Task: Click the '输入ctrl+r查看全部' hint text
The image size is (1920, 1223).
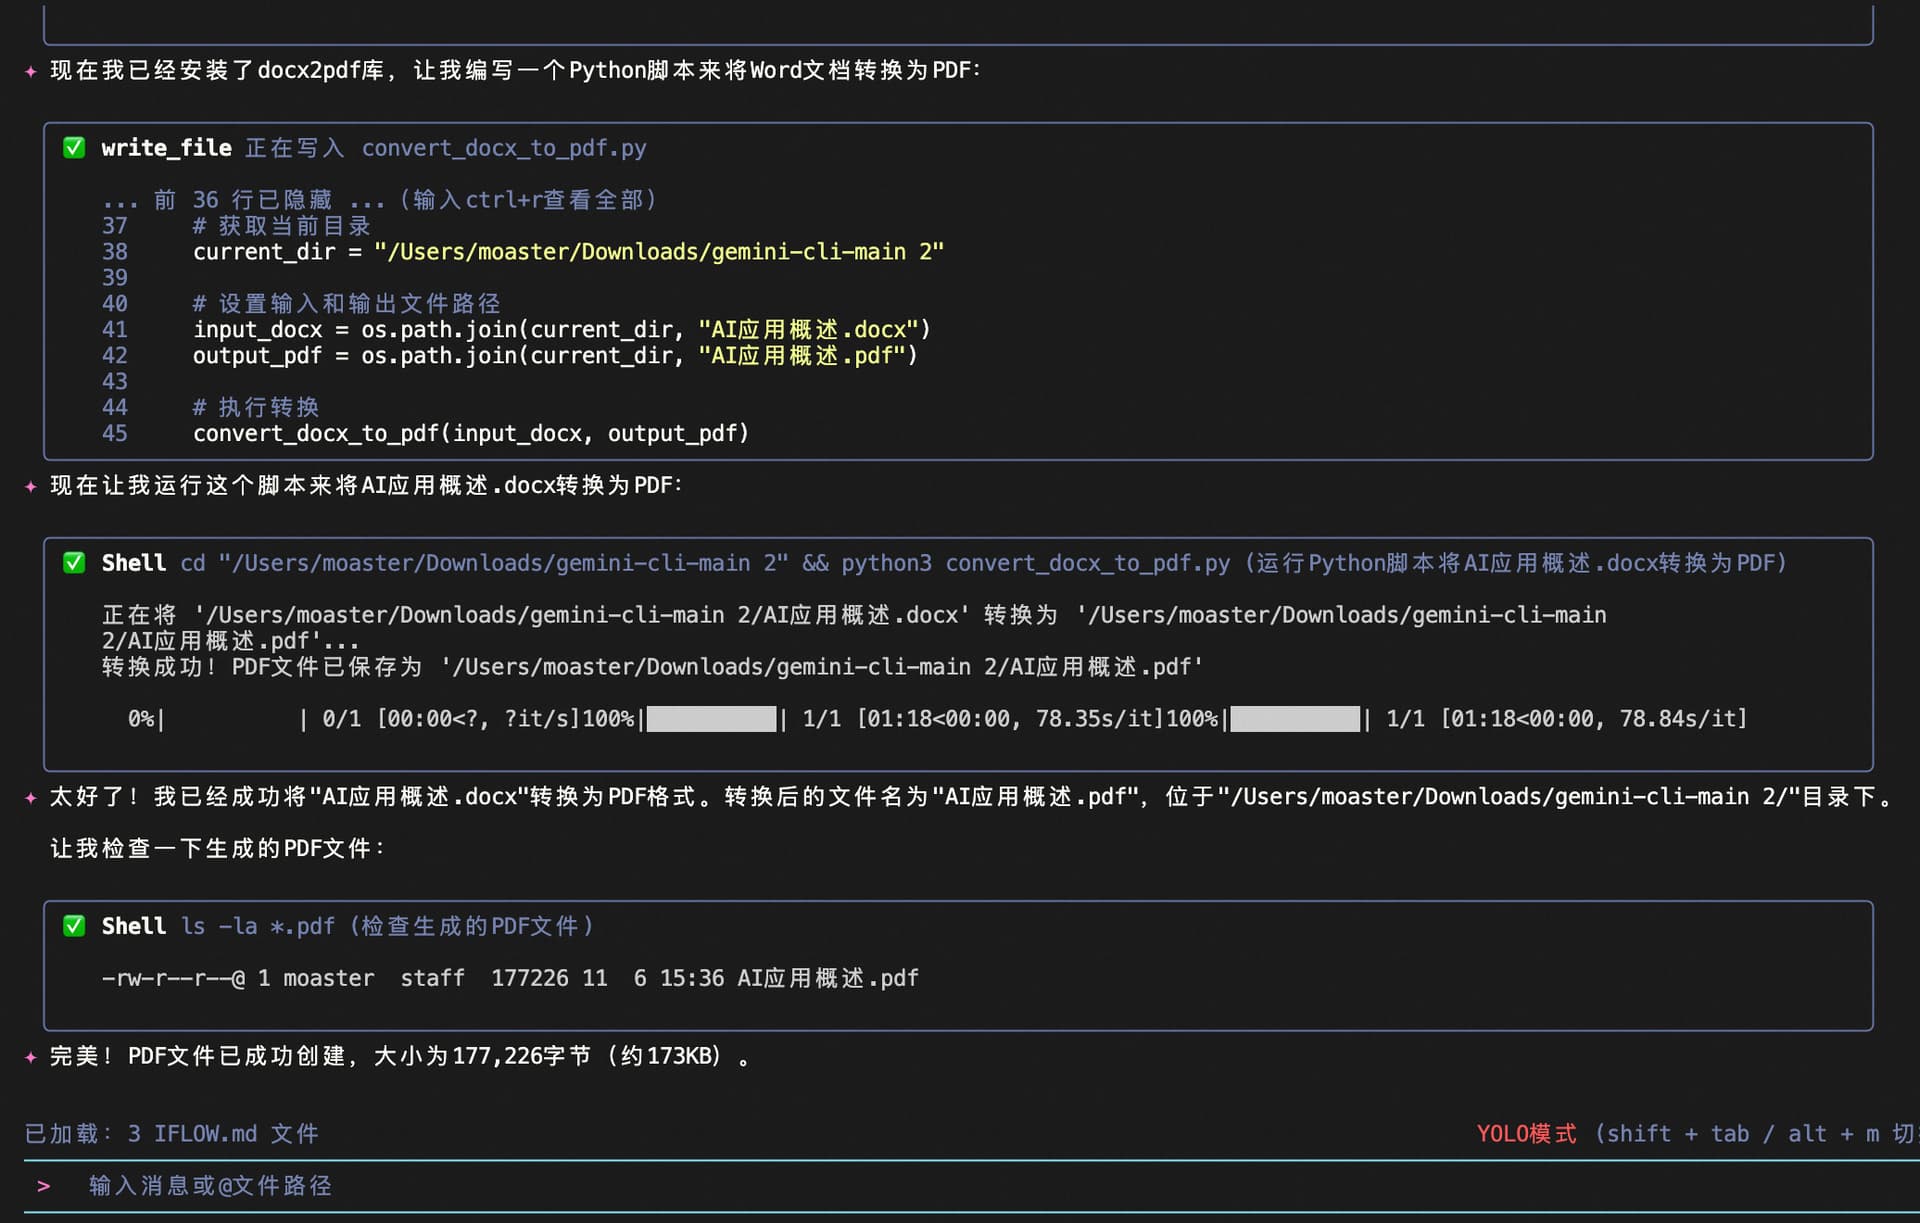Action: (528, 200)
